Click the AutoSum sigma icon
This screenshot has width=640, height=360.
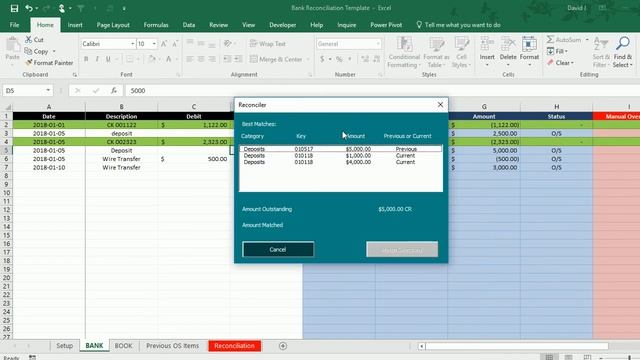[550, 40]
